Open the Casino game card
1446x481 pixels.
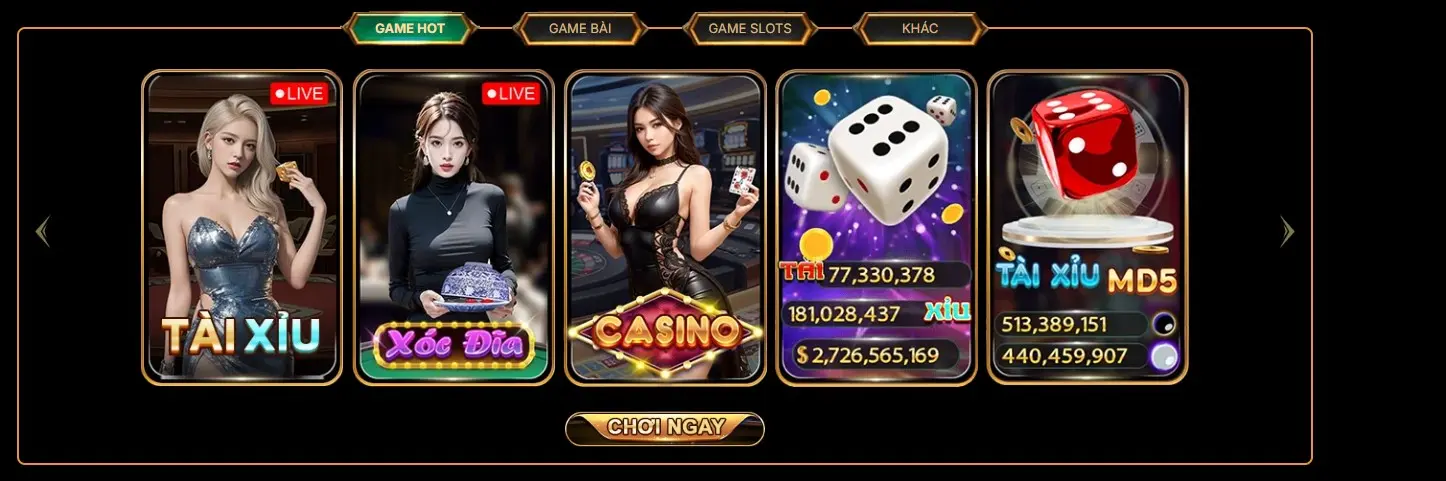[666, 227]
